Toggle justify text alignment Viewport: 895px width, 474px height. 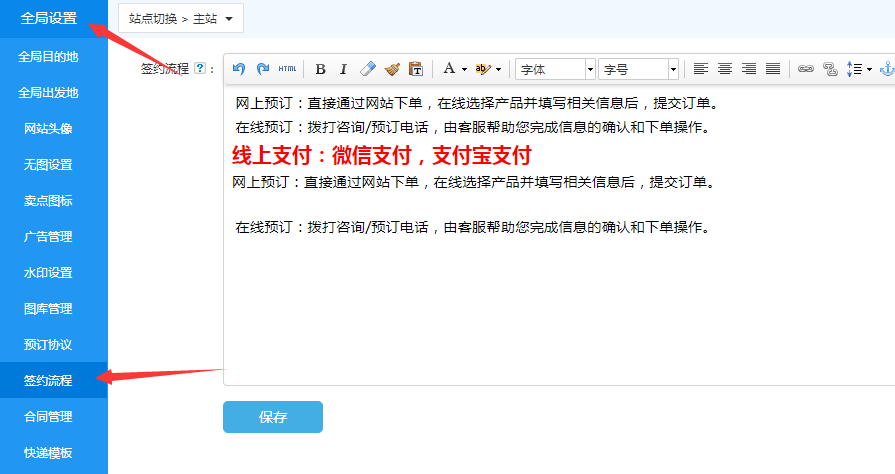click(773, 69)
